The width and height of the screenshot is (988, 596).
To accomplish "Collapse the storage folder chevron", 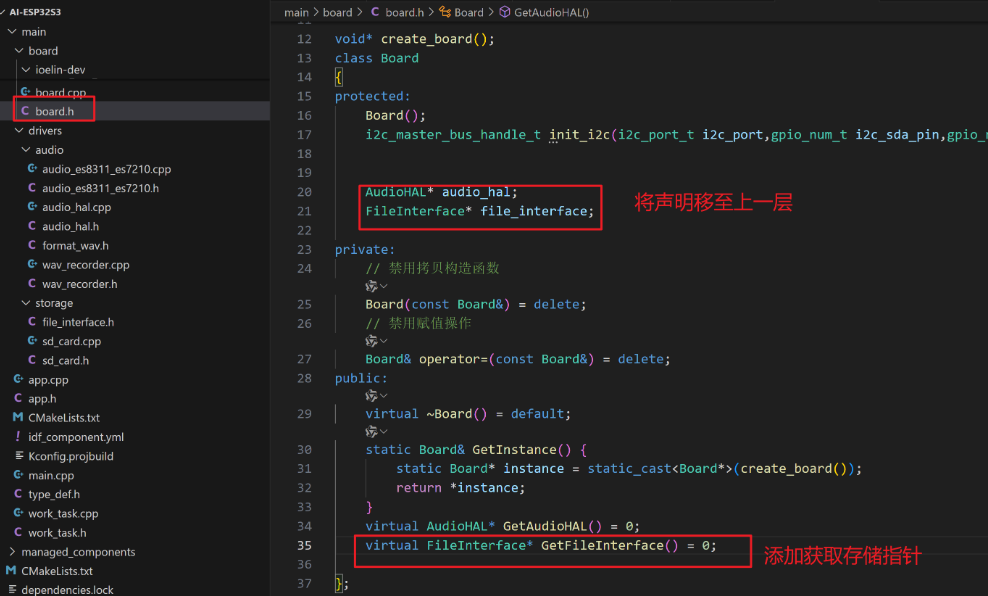I will [x=26, y=303].
